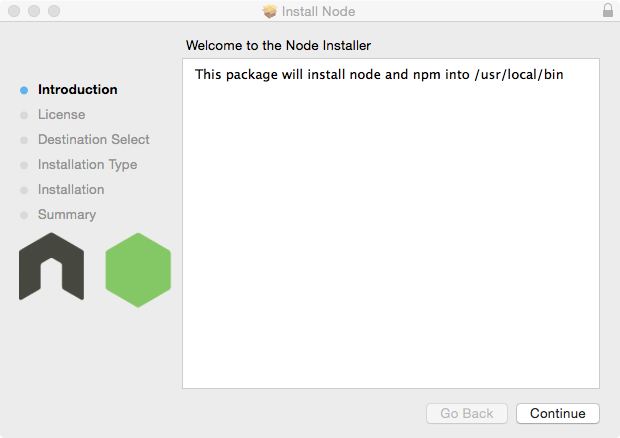Click the lock icon in title bar

click(x=608, y=11)
